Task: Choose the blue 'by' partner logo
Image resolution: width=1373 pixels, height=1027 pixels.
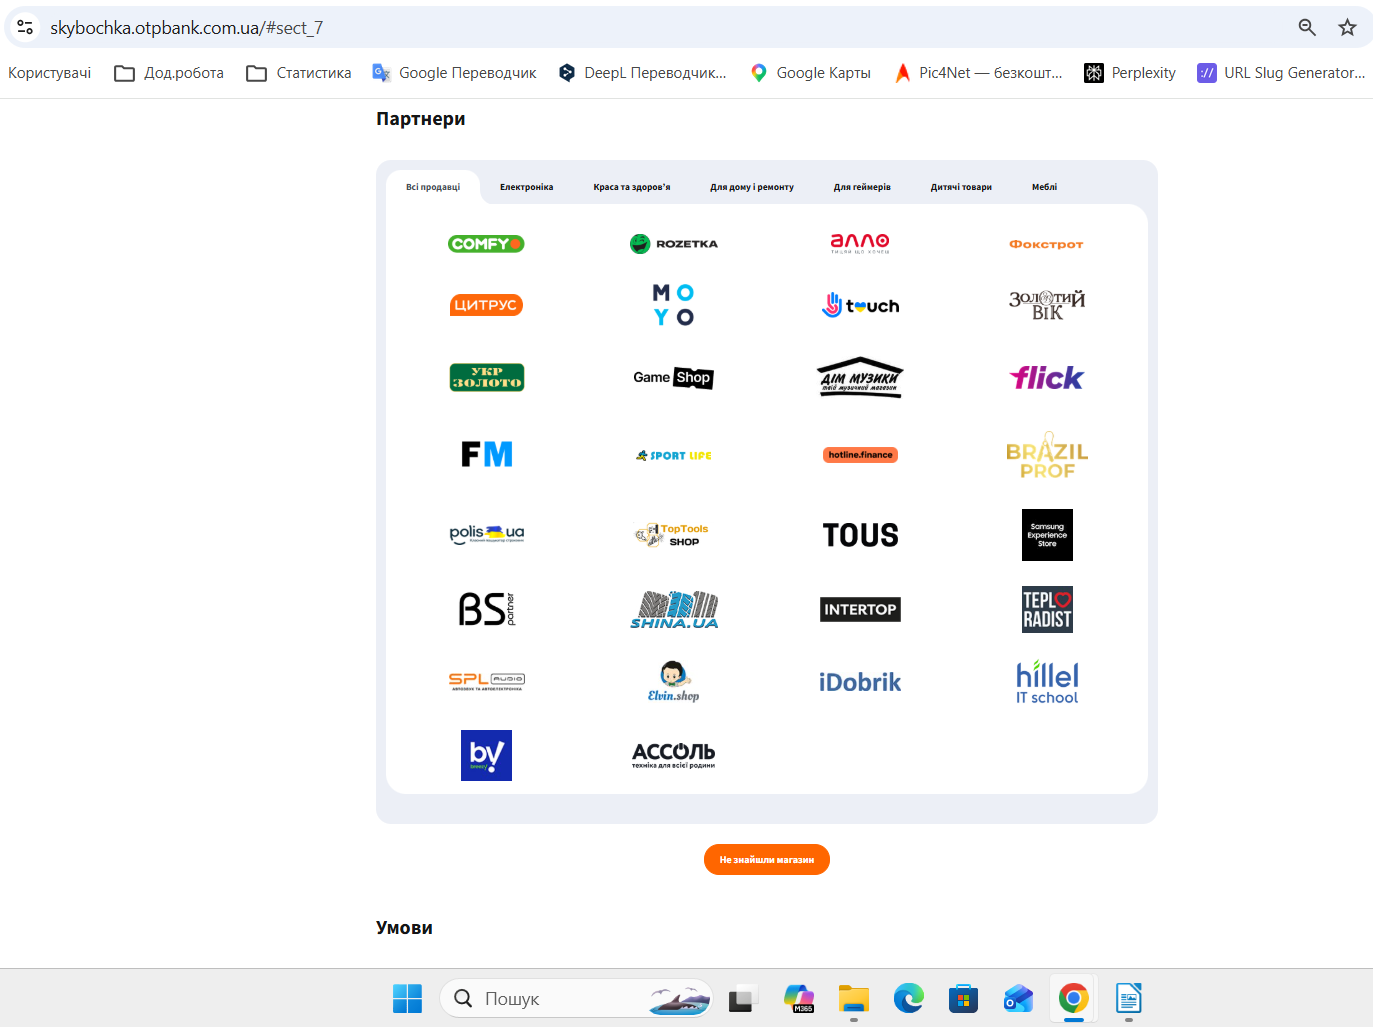Action: coord(486,755)
